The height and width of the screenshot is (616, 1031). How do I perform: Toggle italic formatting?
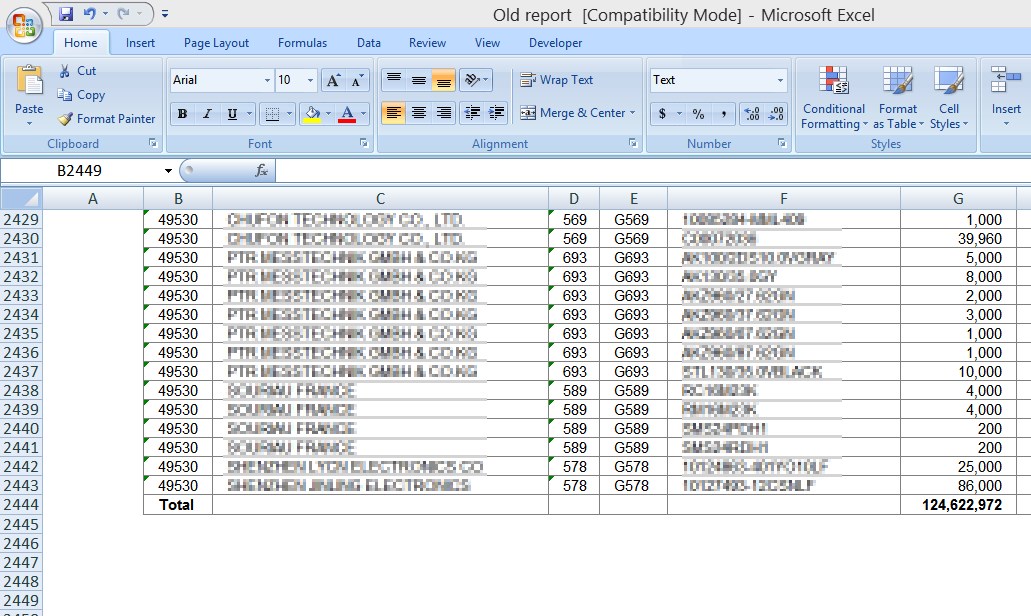click(207, 114)
